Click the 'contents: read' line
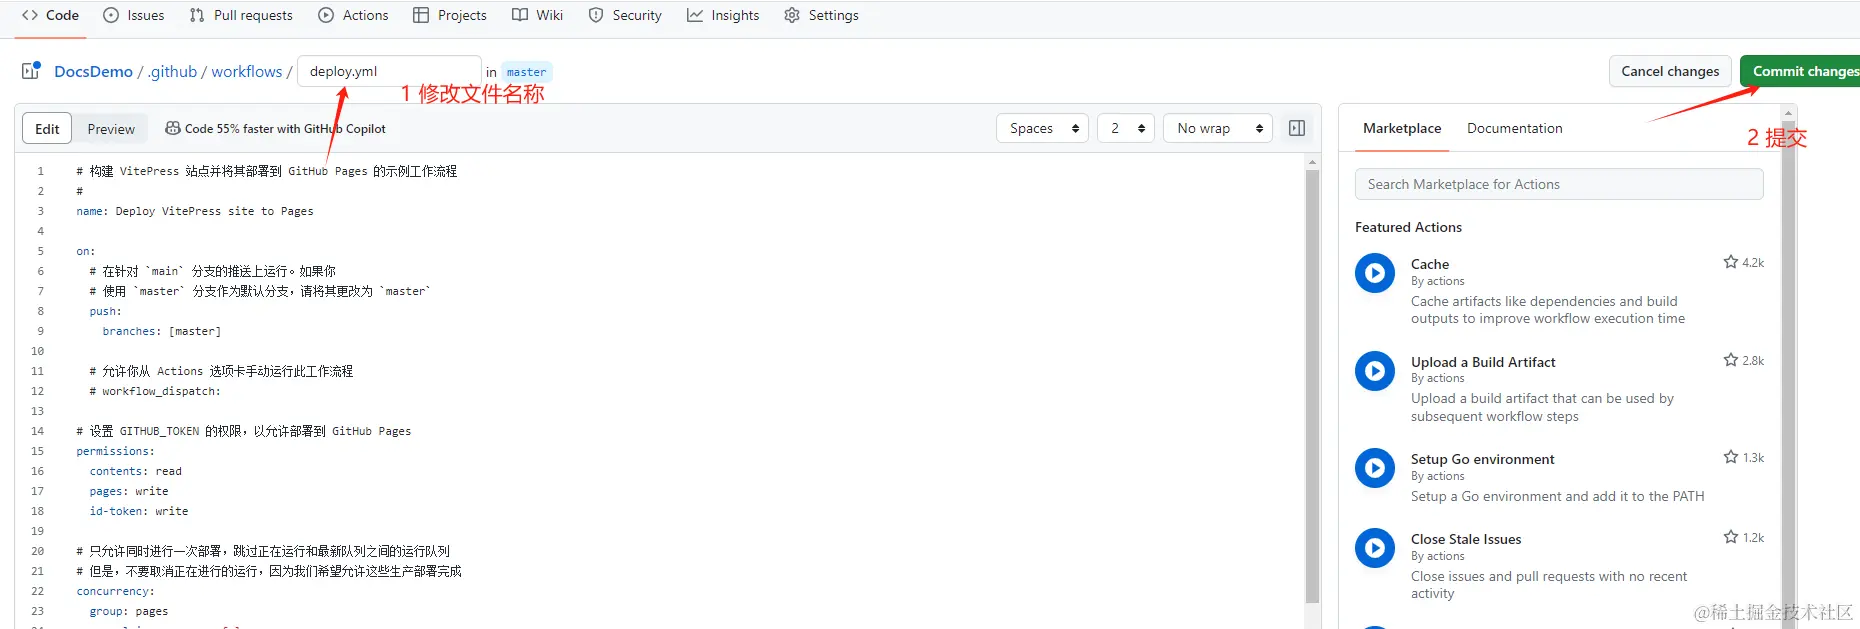Image resolution: width=1860 pixels, height=629 pixels. (135, 471)
